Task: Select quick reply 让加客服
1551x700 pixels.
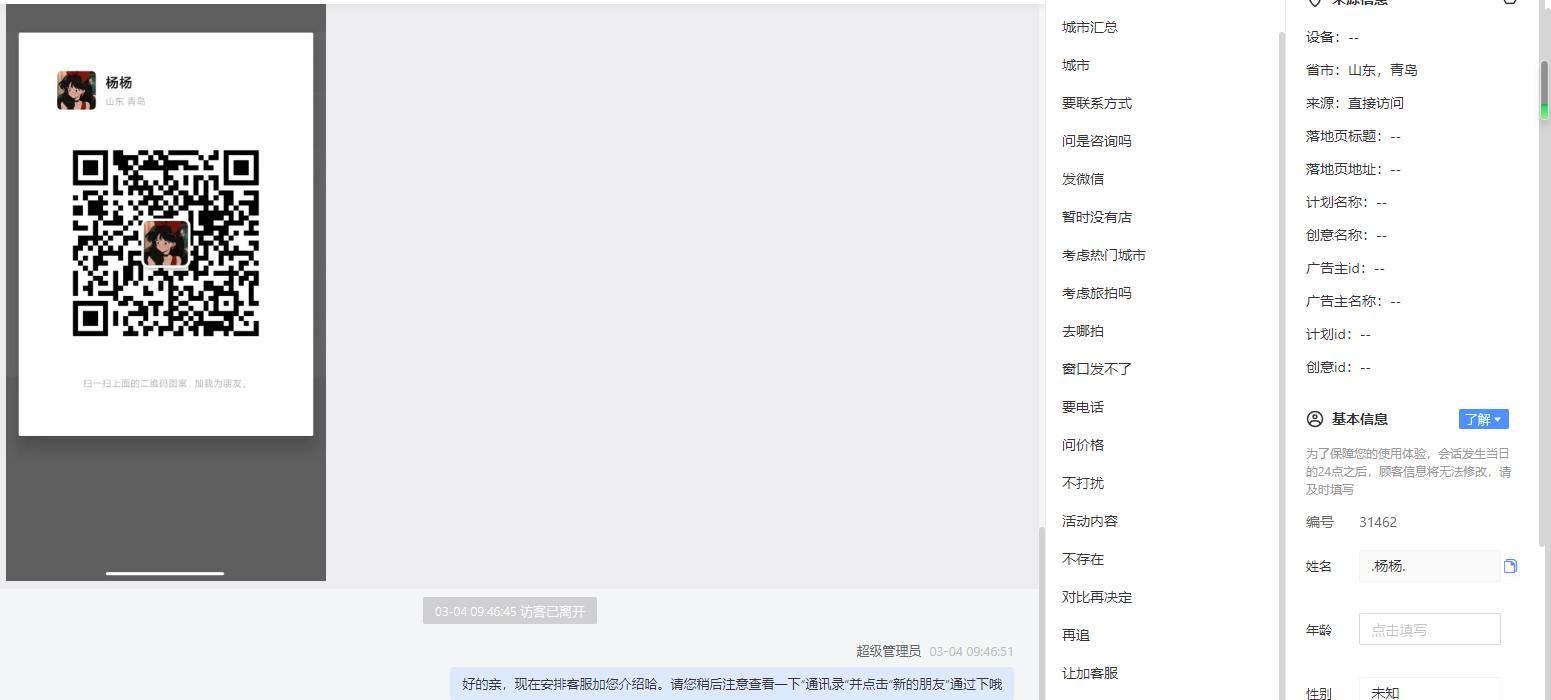Action: click(1090, 673)
